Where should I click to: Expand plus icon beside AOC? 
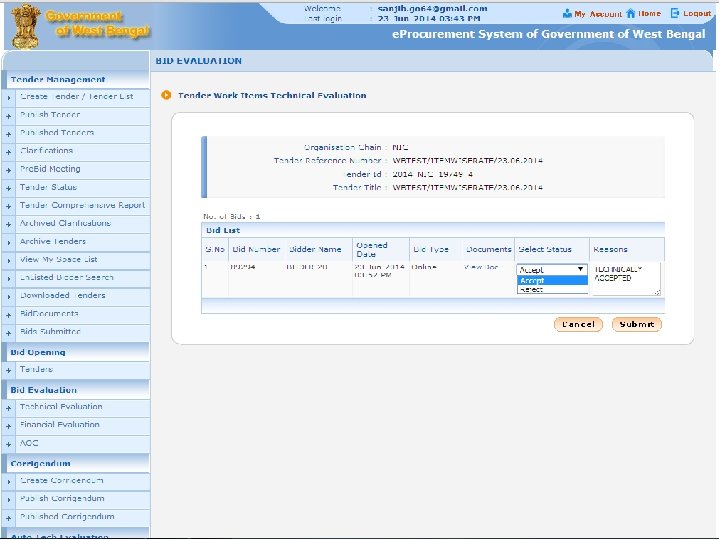8,444
